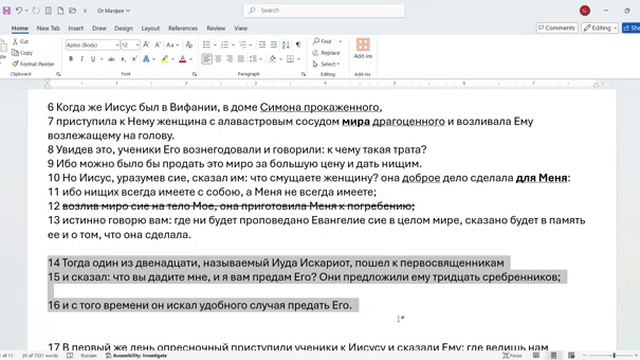Screen dimensions: 640x360
Task: Open the document title dropdown
Action: (x=113, y=11)
